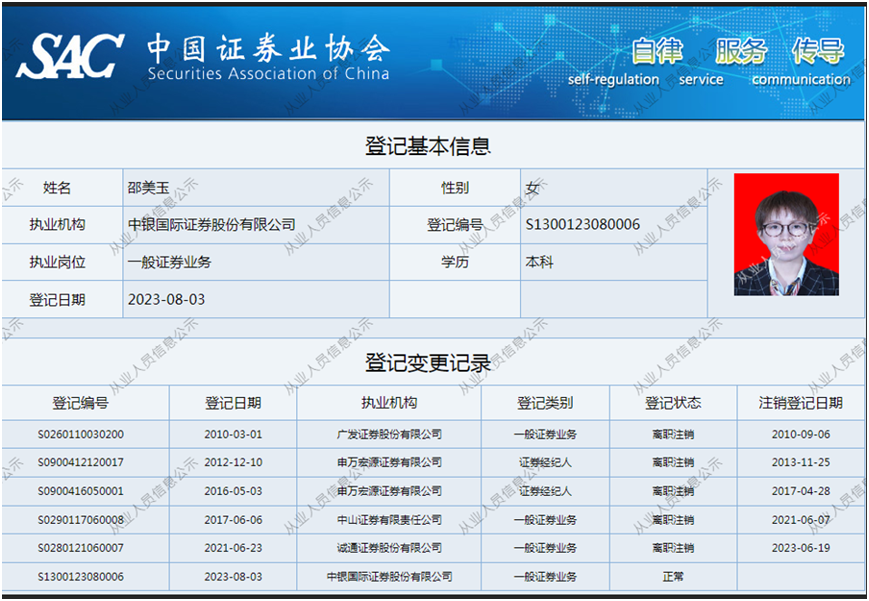Click 证券经纪人 in the S0900412120017 row
The height and width of the screenshot is (601, 869).
(545, 462)
